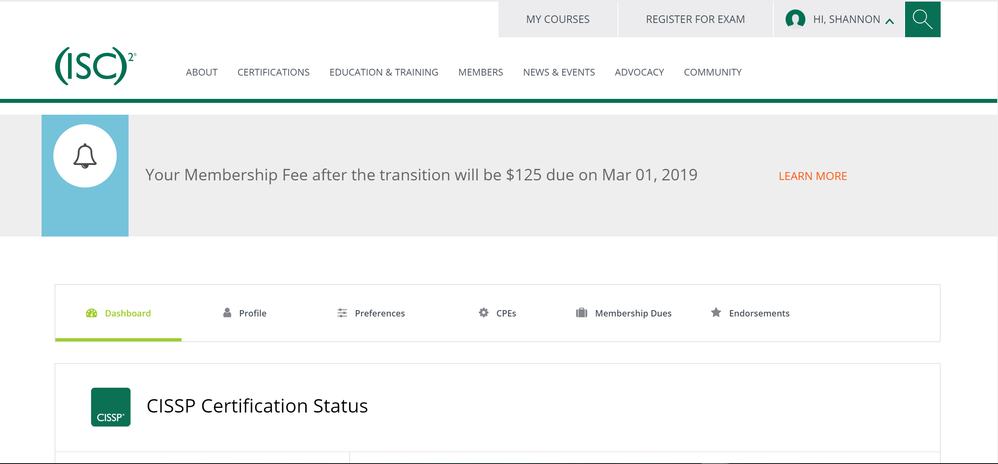Click the CPEs gear icon
Screen dimensions: 998x464
click(x=484, y=313)
